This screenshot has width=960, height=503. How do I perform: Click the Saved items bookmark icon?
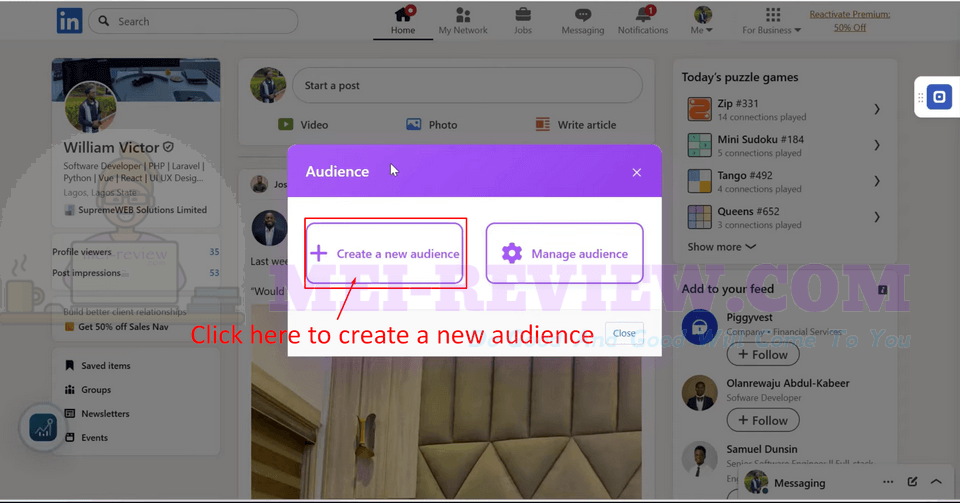(70, 365)
